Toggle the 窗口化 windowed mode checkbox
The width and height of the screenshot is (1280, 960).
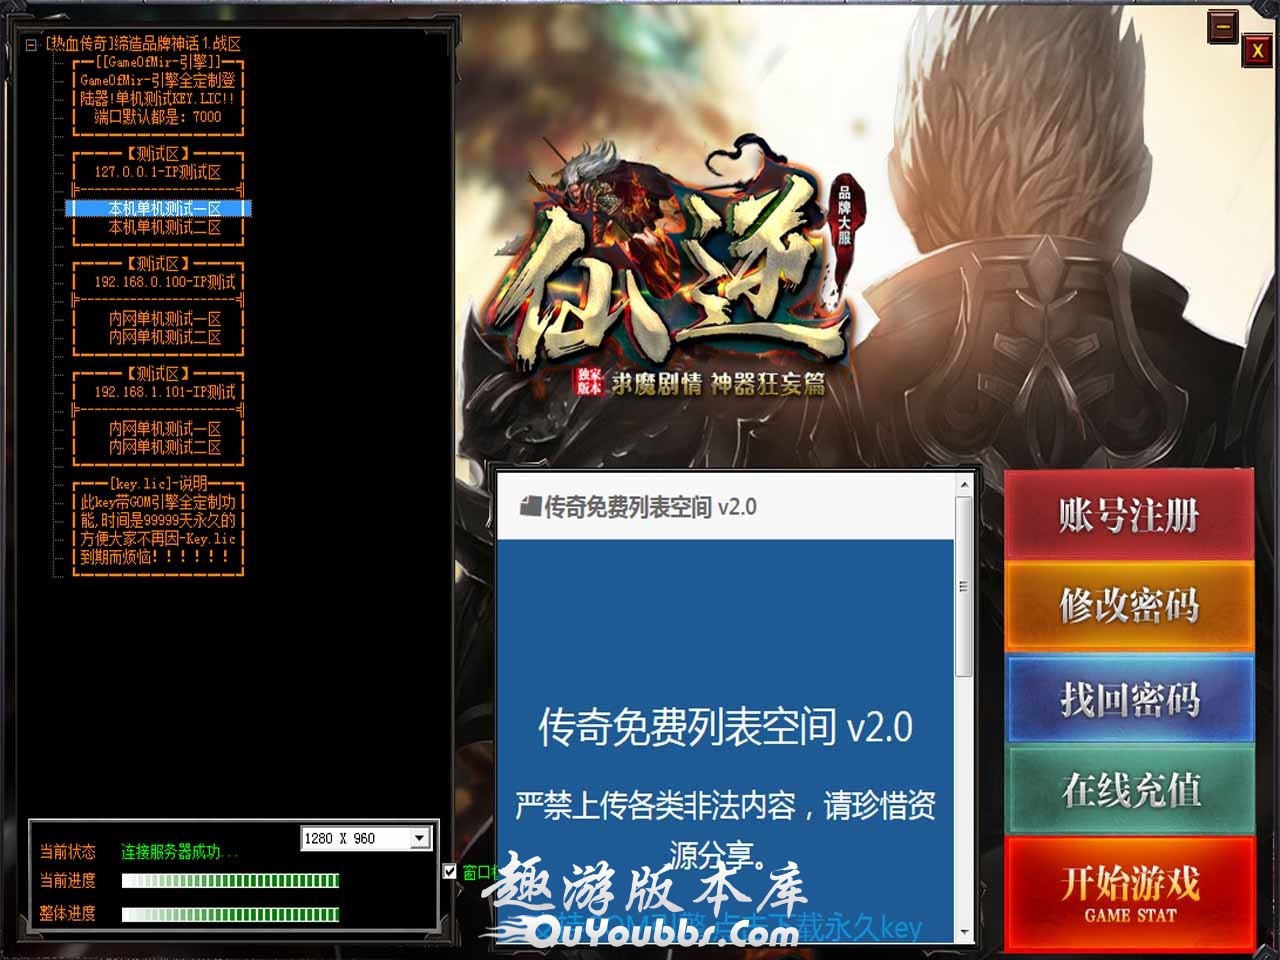(450, 871)
